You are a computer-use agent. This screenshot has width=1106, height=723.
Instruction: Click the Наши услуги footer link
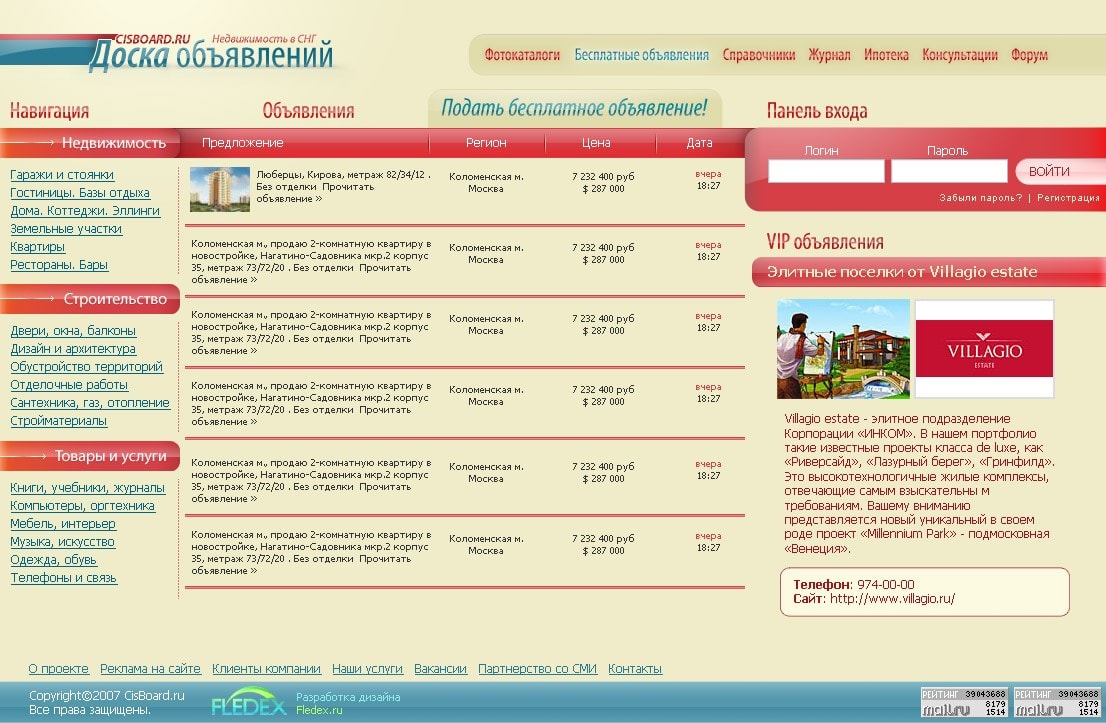(x=367, y=669)
